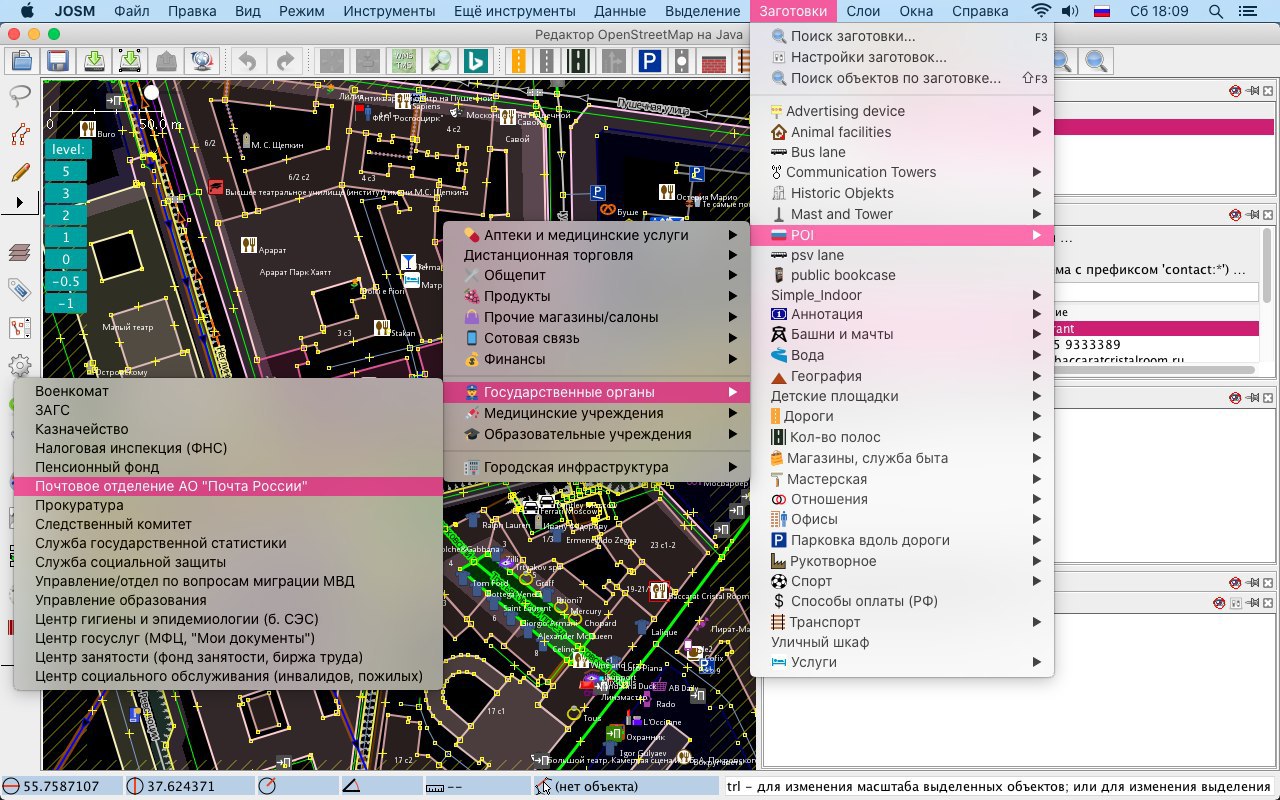Viewport: 1280px width, 800px height.
Task: Select the draw nodes tool
Action: coord(19,134)
